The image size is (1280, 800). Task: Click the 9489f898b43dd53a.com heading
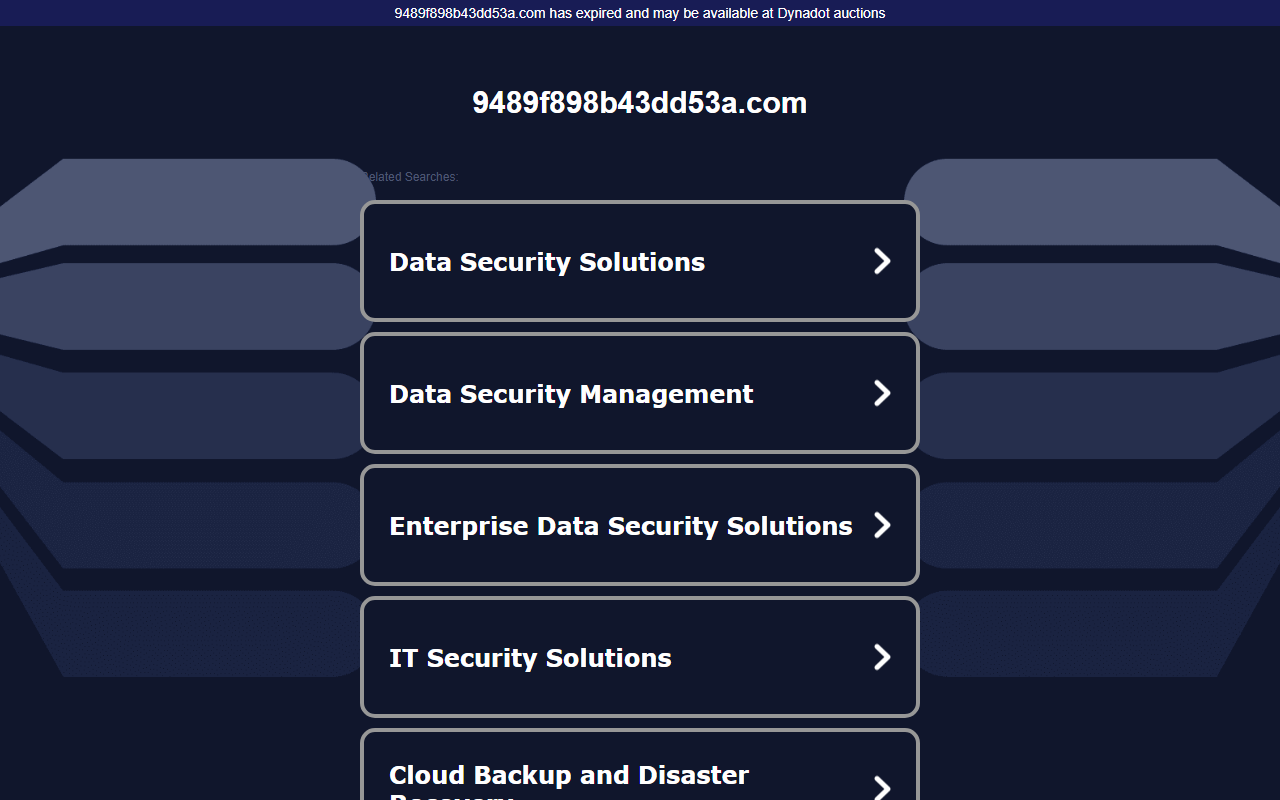coord(640,103)
